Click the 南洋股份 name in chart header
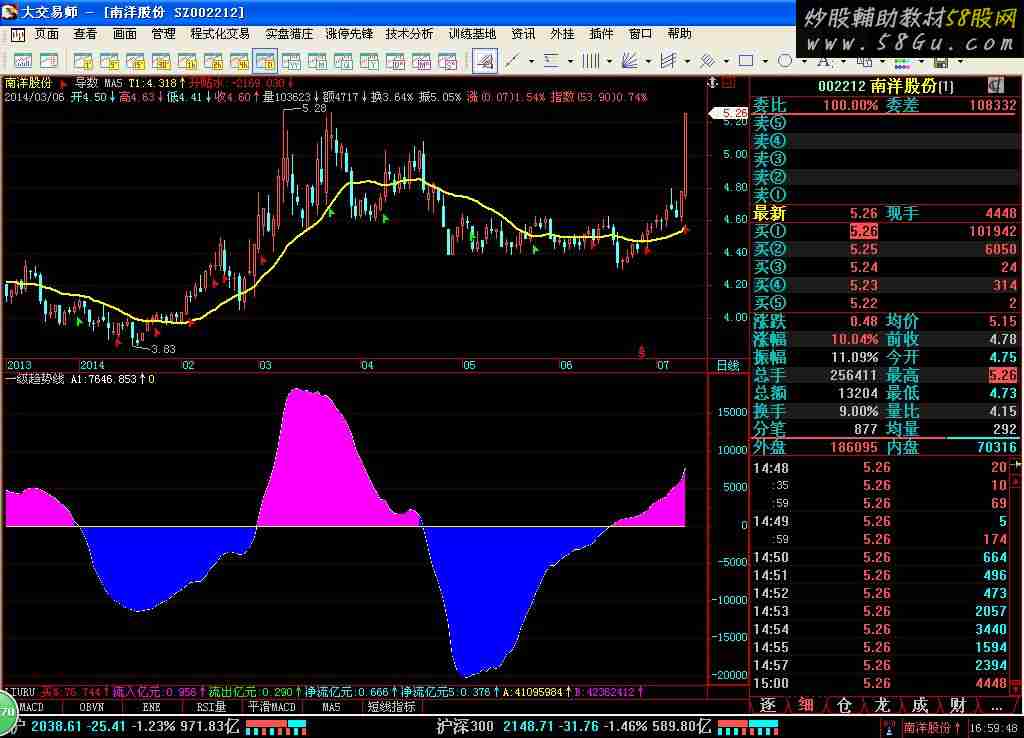Screen dimensions: 1024x738 tap(28, 84)
